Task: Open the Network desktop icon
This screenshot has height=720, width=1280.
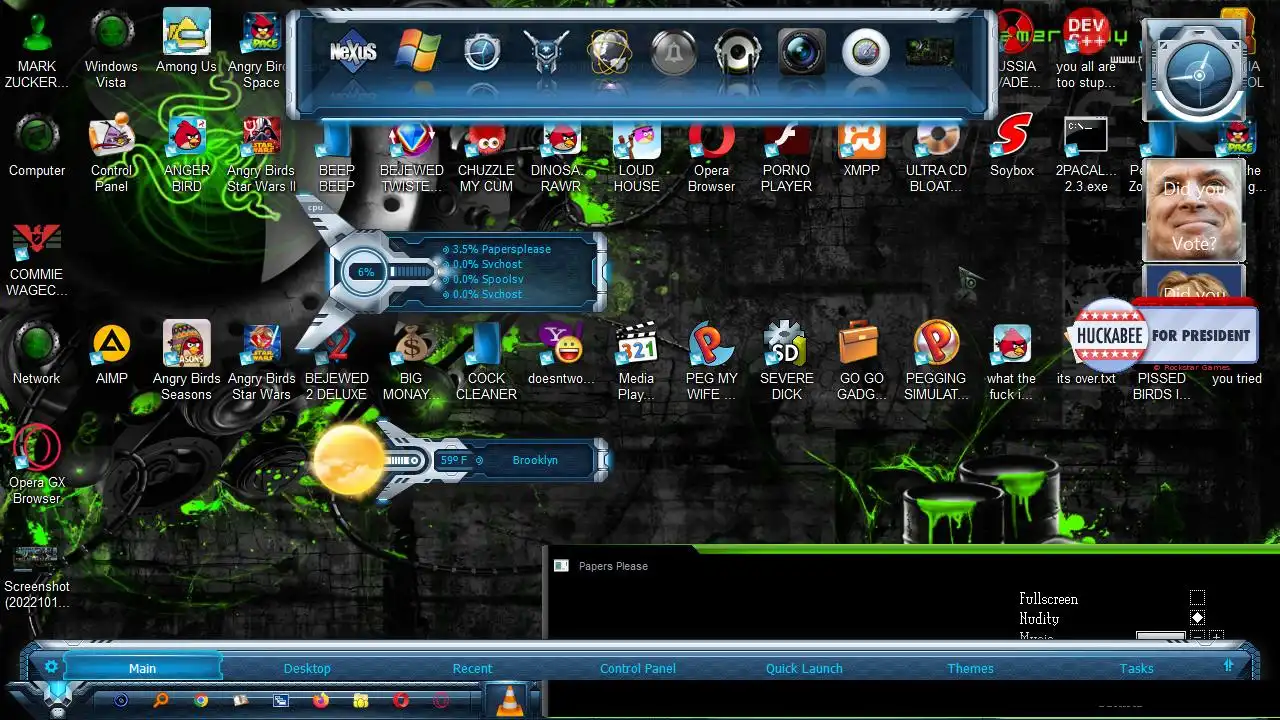Action: coord(37,354)
